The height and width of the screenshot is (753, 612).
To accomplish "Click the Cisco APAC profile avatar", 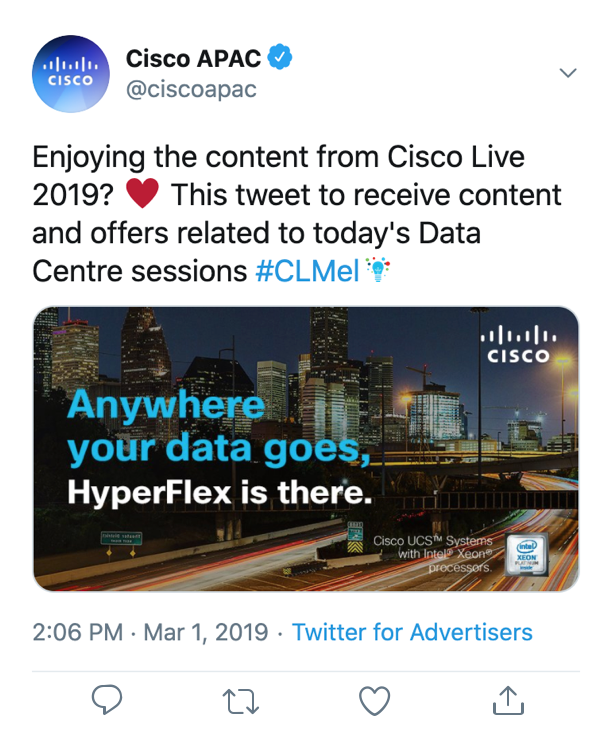I will (72, 76).
